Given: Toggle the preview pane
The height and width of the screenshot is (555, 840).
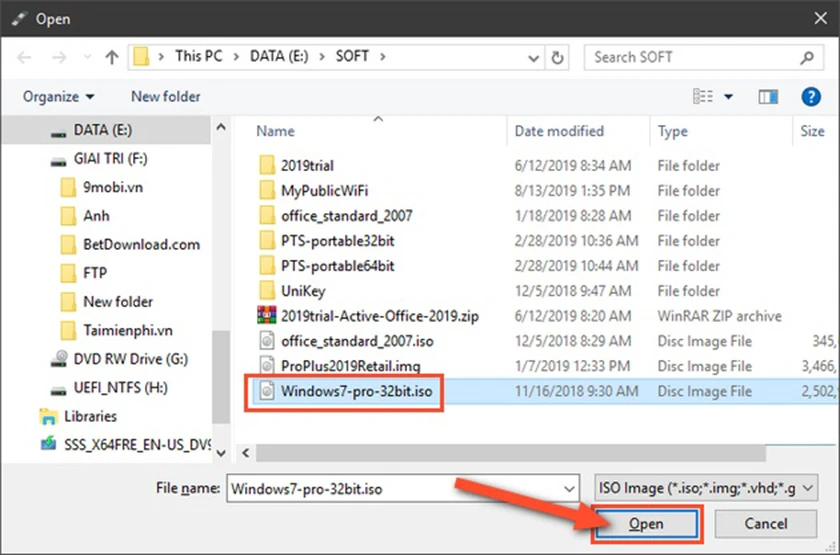Looking at the screenshot, I should (x=768, y=97).
